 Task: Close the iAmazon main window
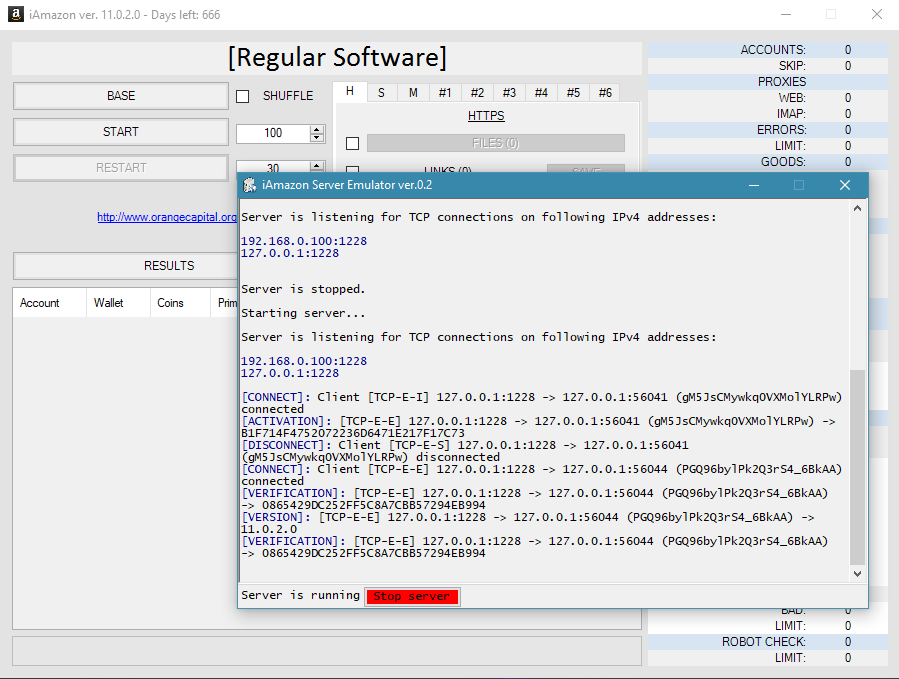pyautogui.click(x=877, y=14)
